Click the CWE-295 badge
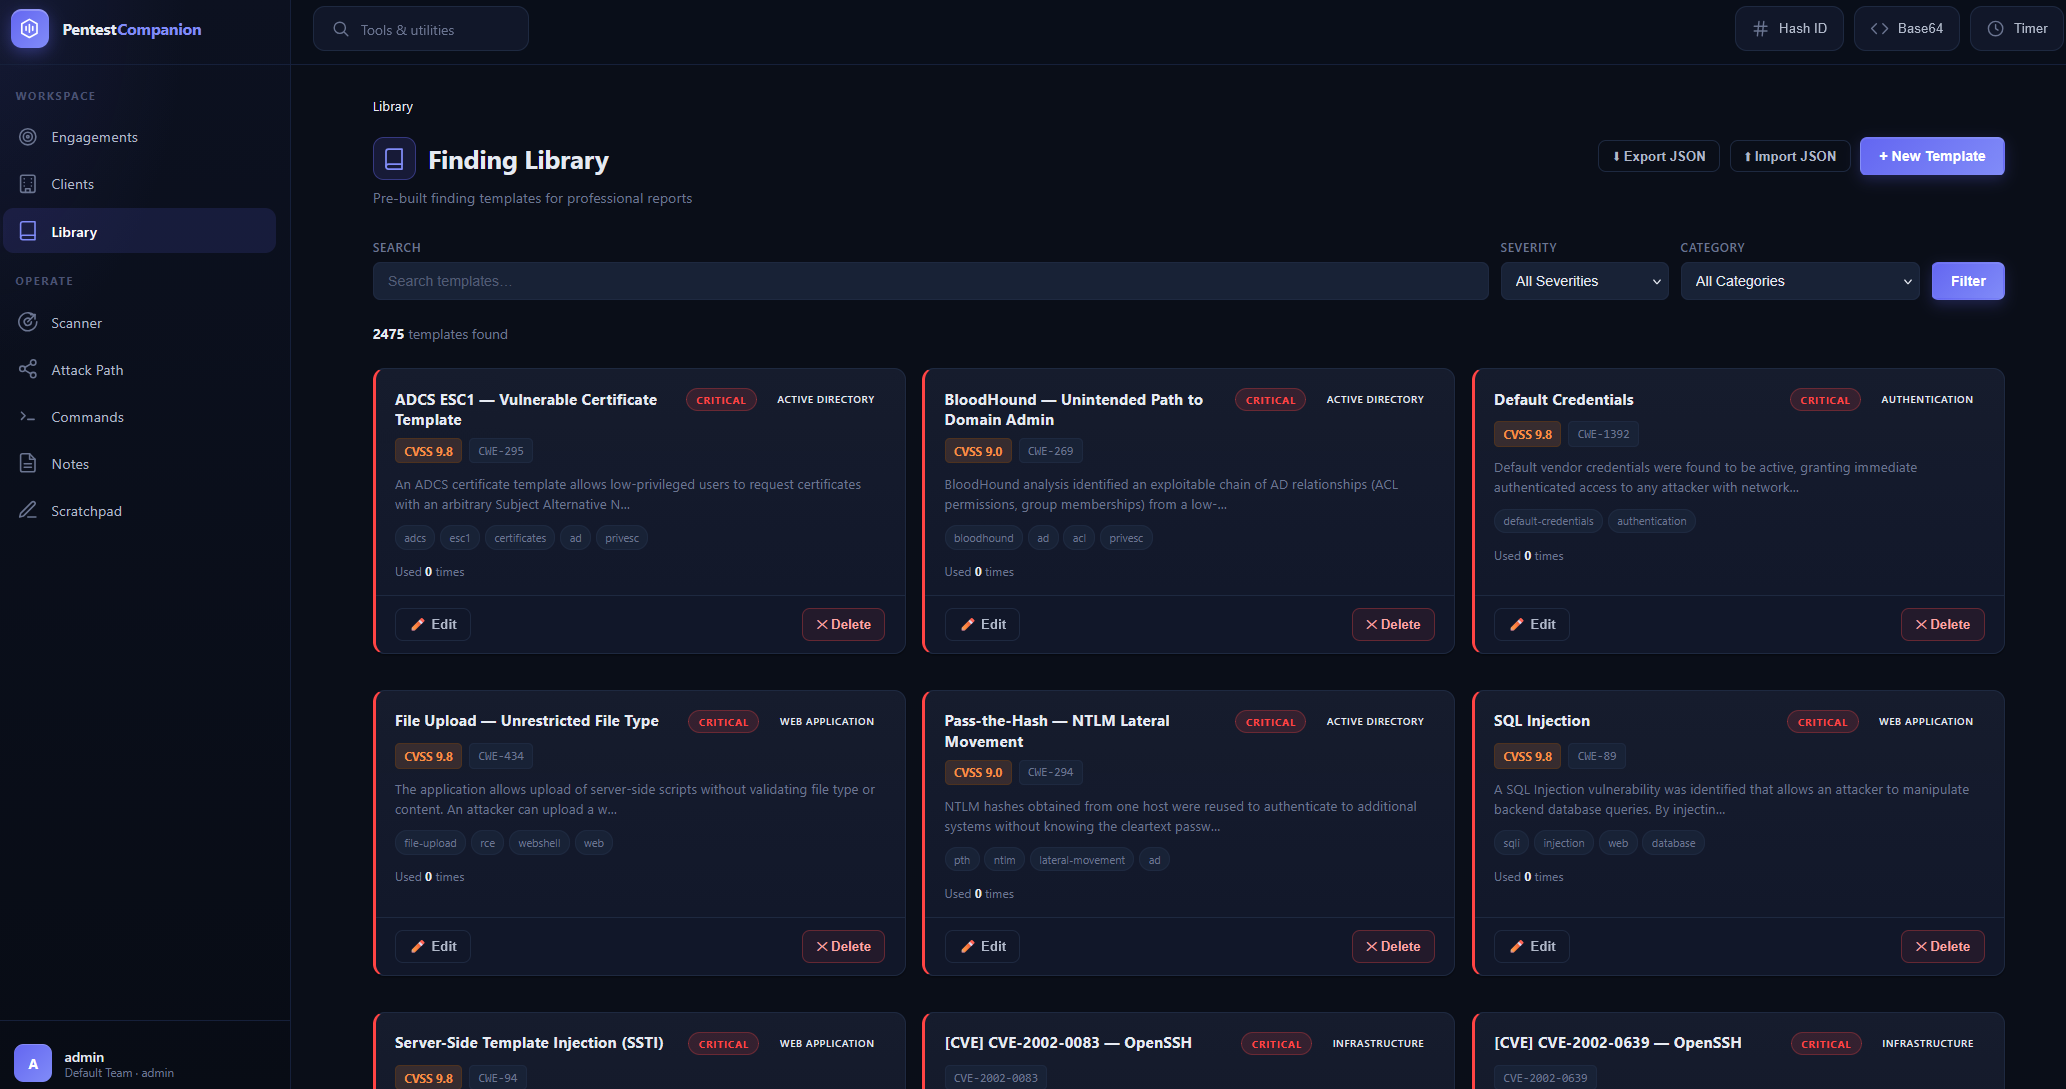This screenshot has width=2066, height=1089. 501,451
